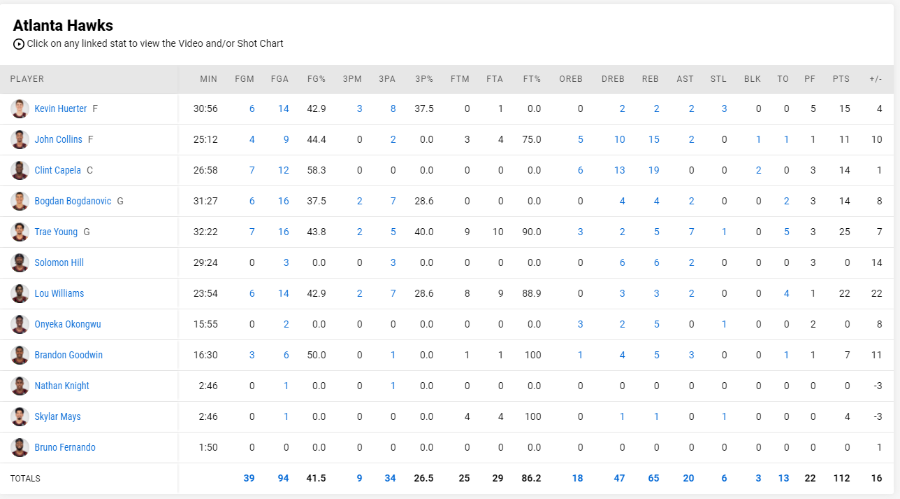The image size is (900, 499).
Task: View Clint Capela's 2 blocks
Action: point(758,171)
